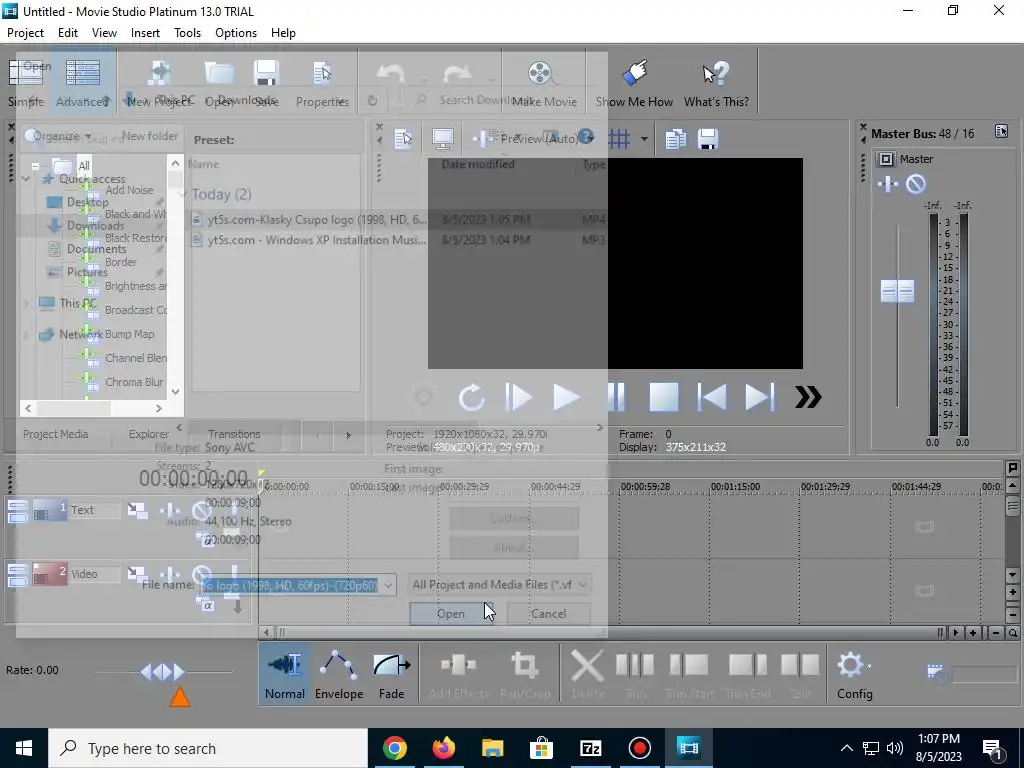Minimize Video track via stacked-bars icon
1024x768 pixels.
tap(18, 575)
